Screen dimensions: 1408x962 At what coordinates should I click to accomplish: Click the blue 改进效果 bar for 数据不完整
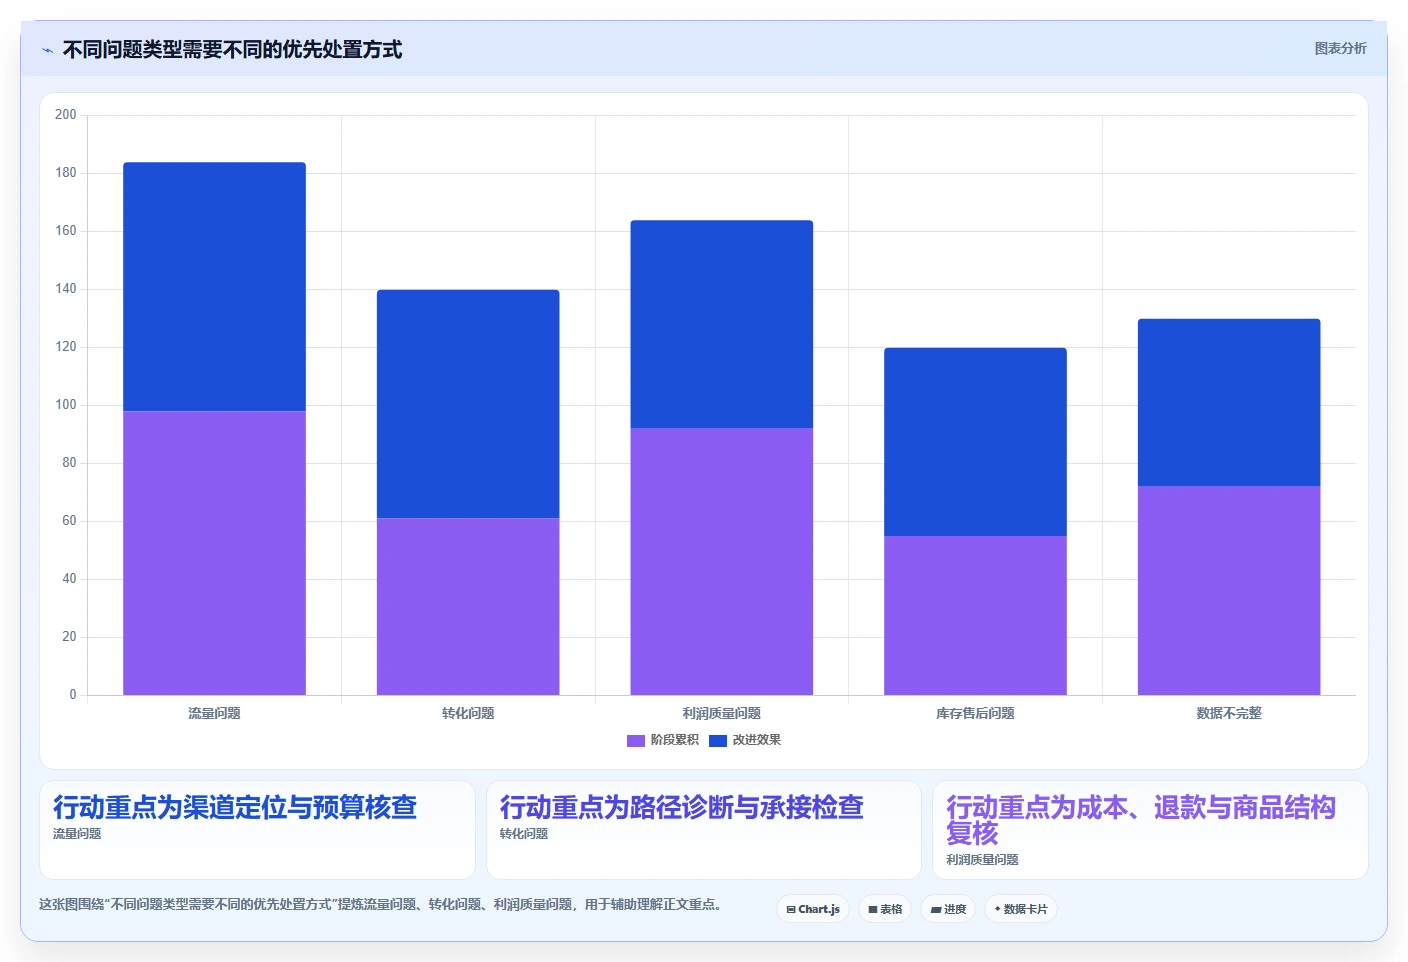coord(1229,403)
